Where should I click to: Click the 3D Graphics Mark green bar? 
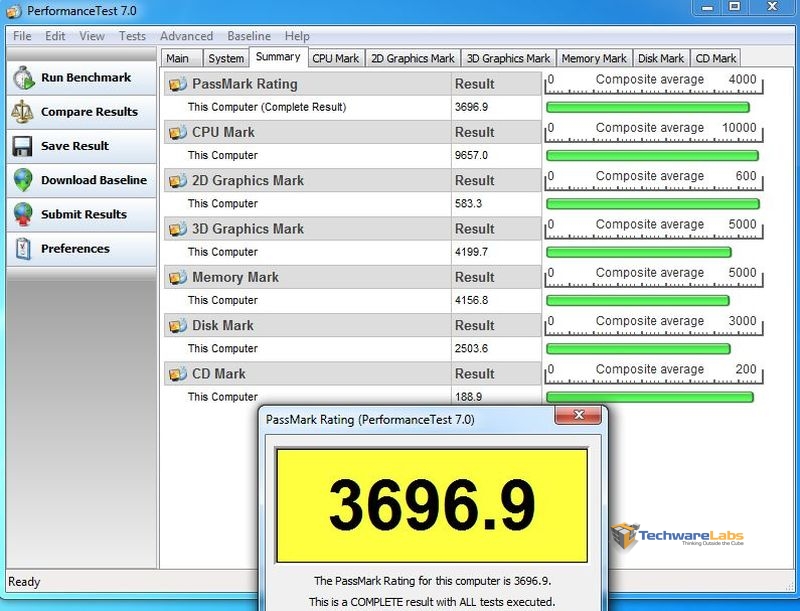point(639,252)
